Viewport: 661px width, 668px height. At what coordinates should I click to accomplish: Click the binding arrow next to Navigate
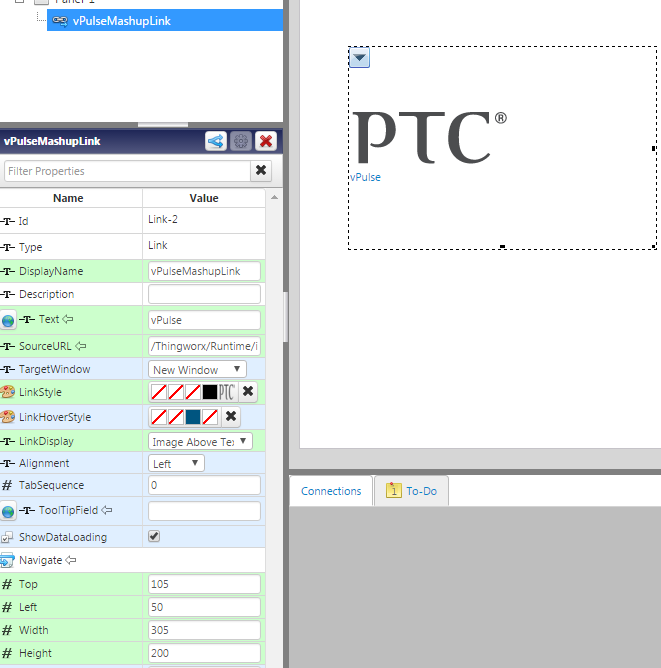click(x=71, y=560)
